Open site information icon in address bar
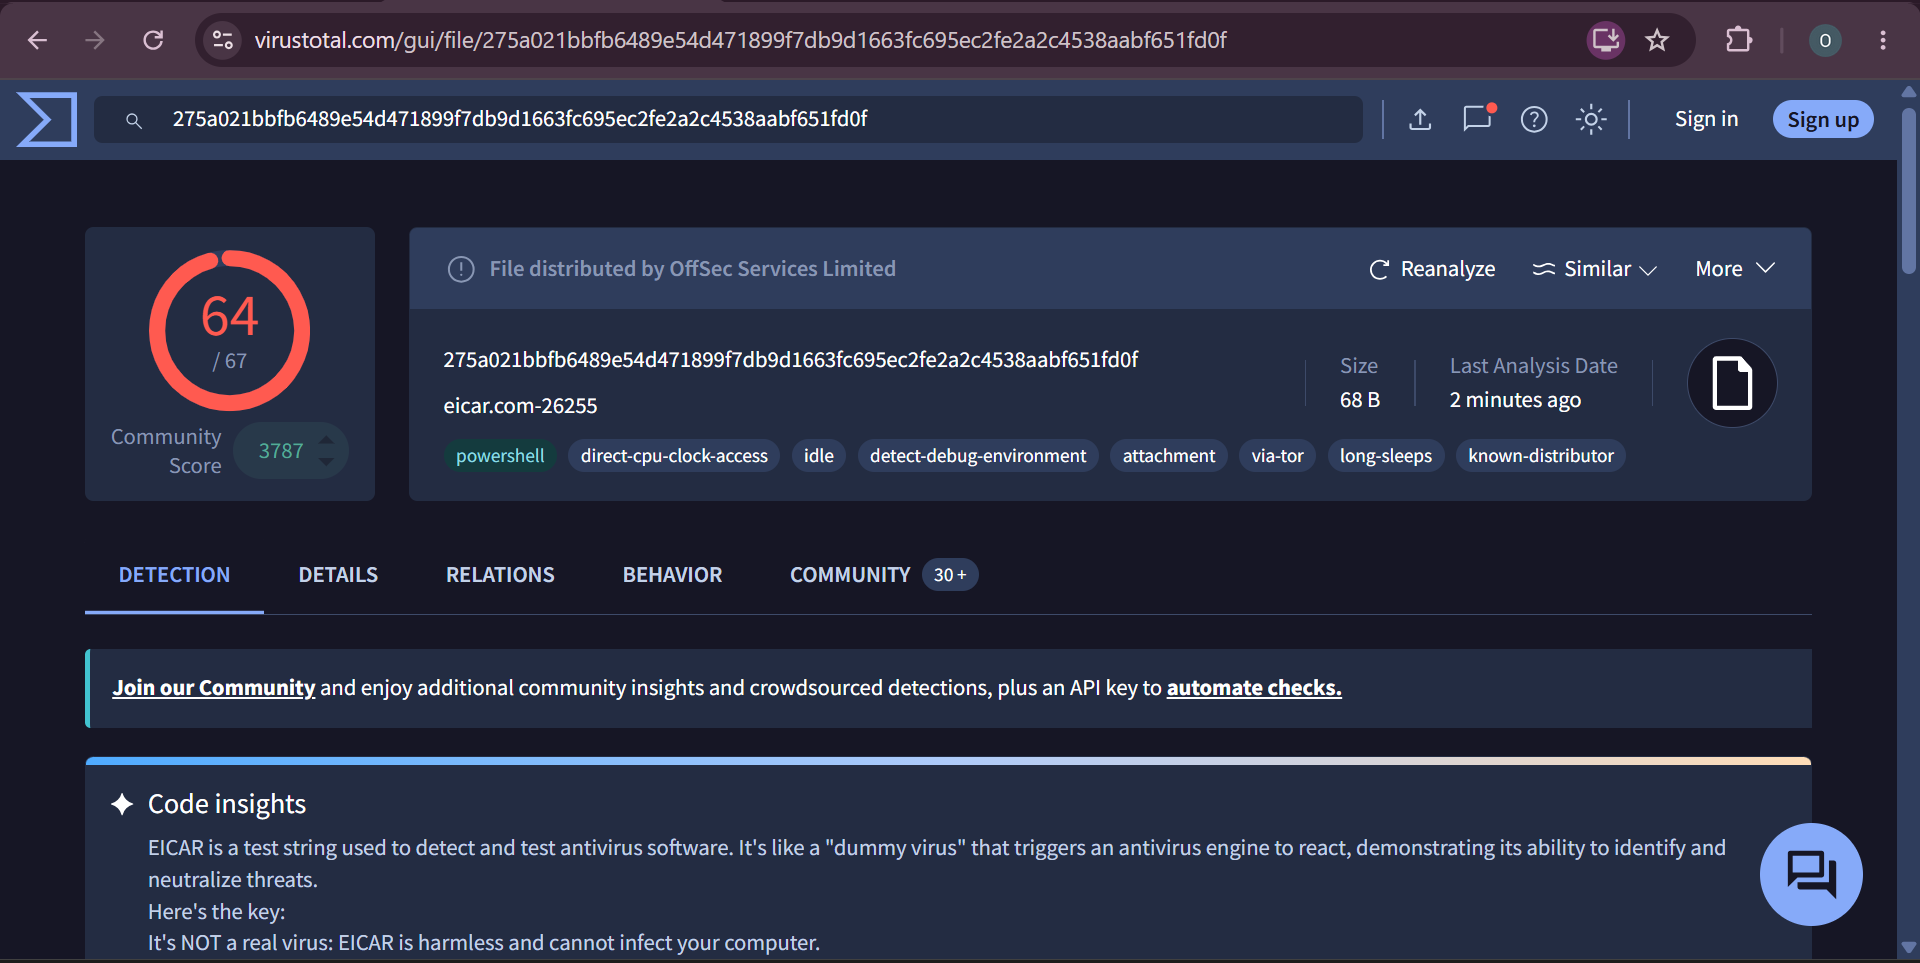This screenshot has height=963, width=1920. point(222,40)
